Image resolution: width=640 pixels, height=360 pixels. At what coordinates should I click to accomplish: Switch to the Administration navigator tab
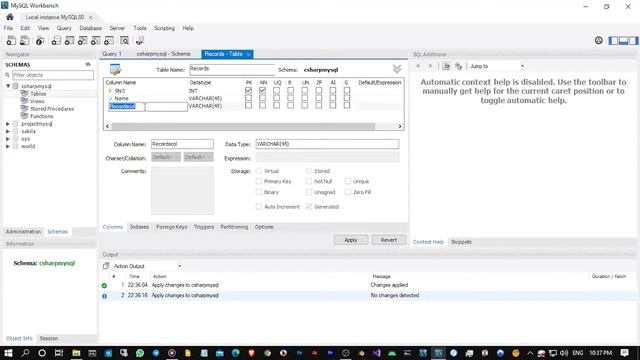click(x=23, y=232)
